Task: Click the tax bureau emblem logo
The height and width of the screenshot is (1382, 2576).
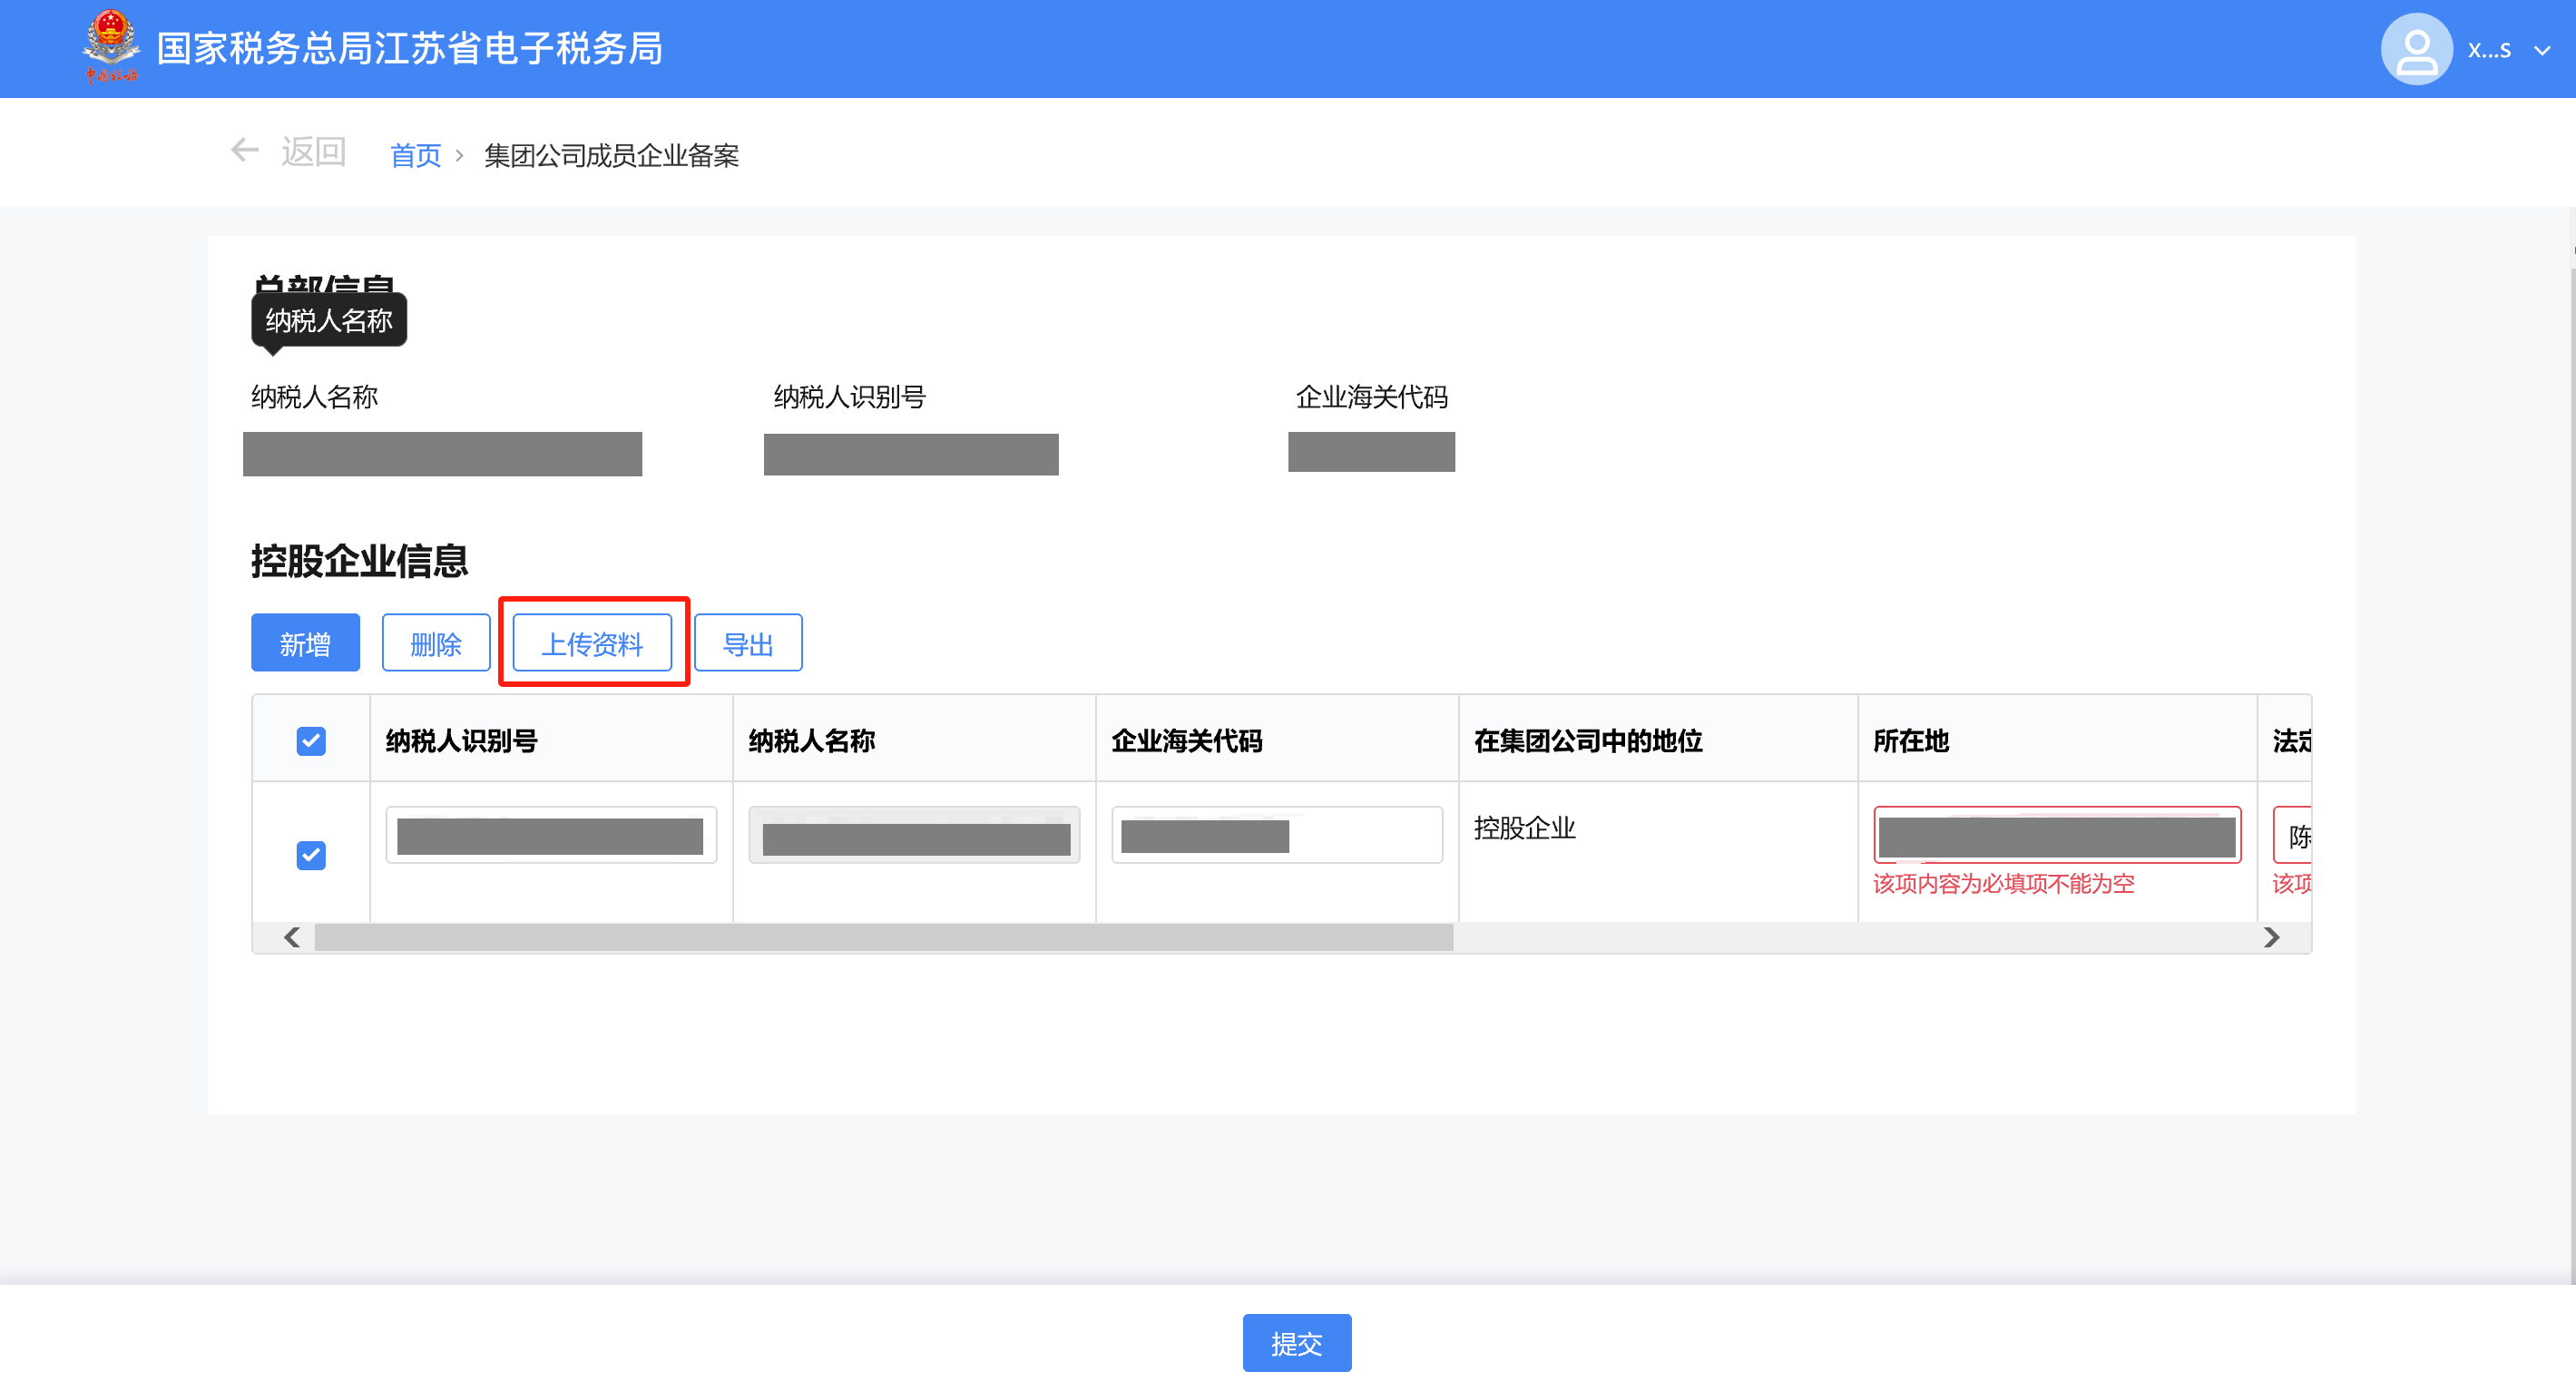Action: point(110,45)
